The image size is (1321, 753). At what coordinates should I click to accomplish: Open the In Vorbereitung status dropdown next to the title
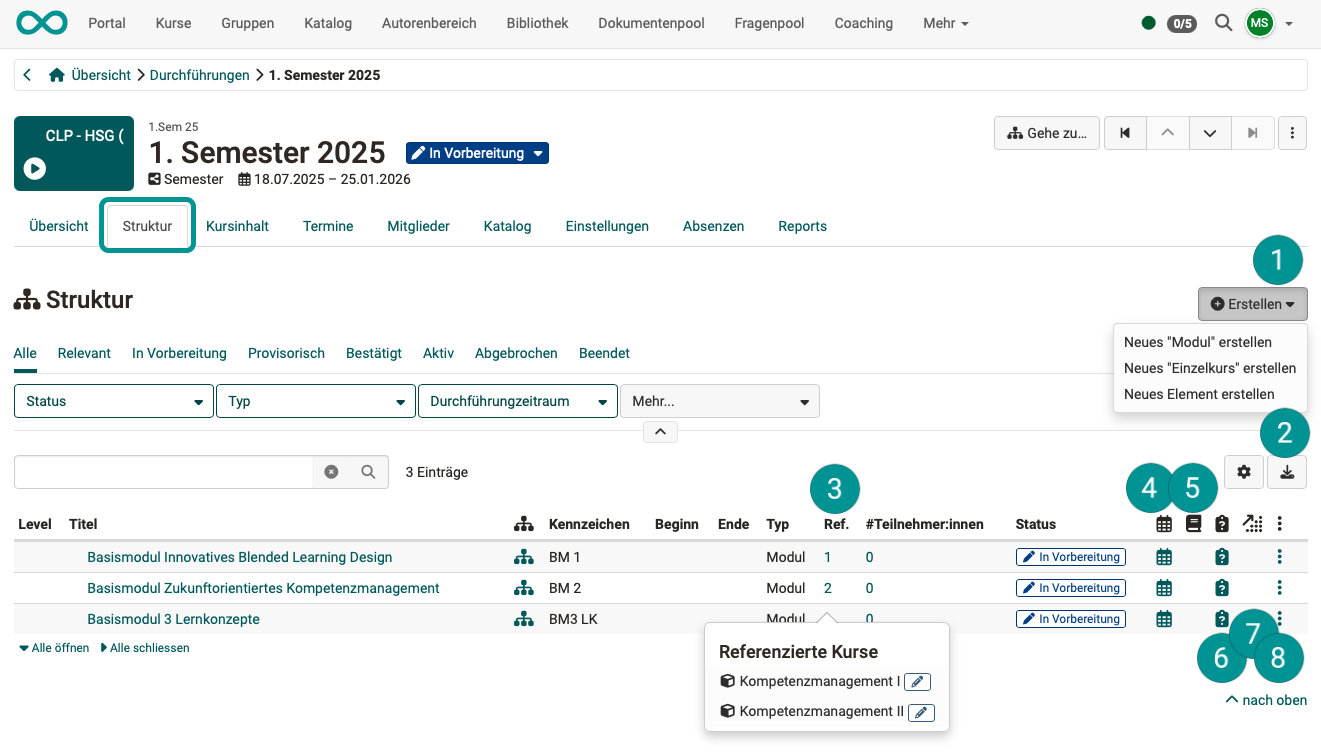477,153
